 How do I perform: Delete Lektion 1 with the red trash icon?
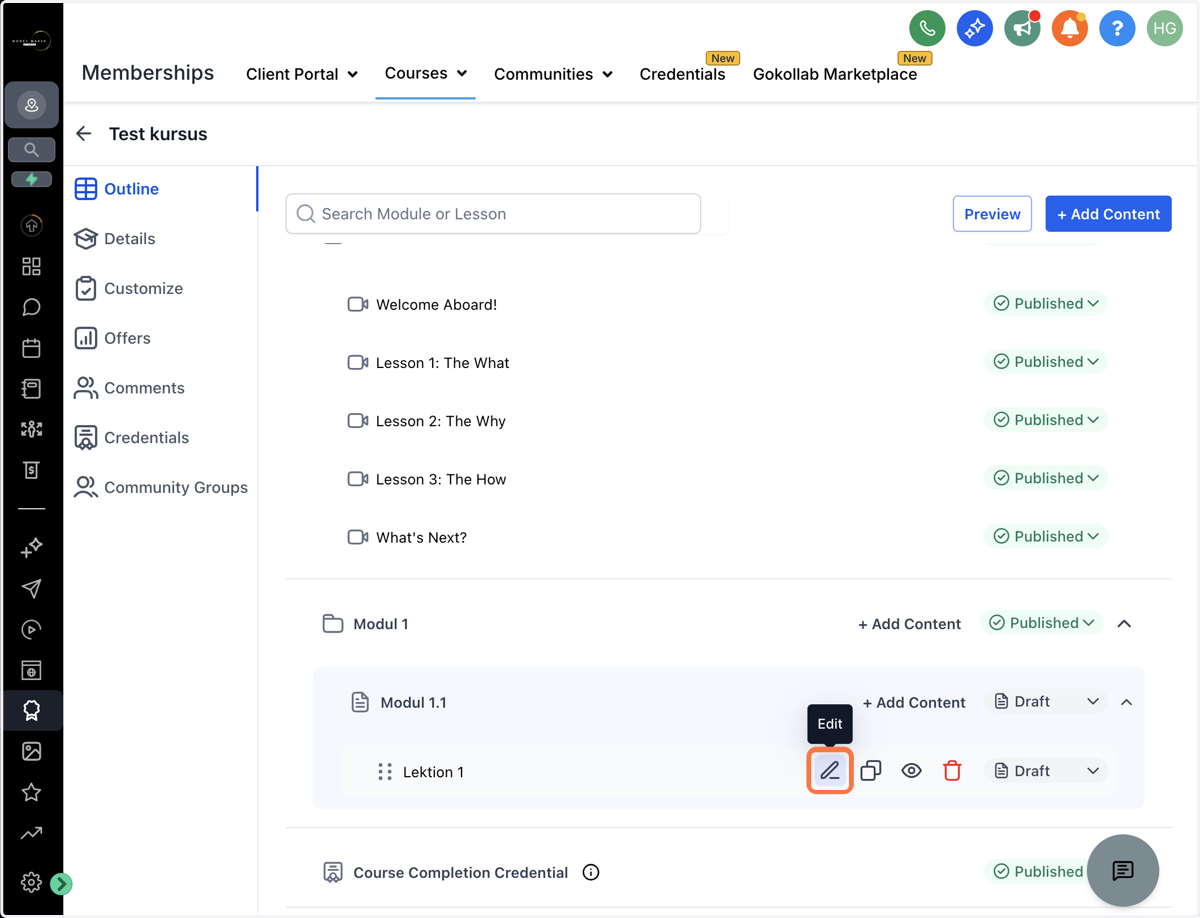(952, 771)
